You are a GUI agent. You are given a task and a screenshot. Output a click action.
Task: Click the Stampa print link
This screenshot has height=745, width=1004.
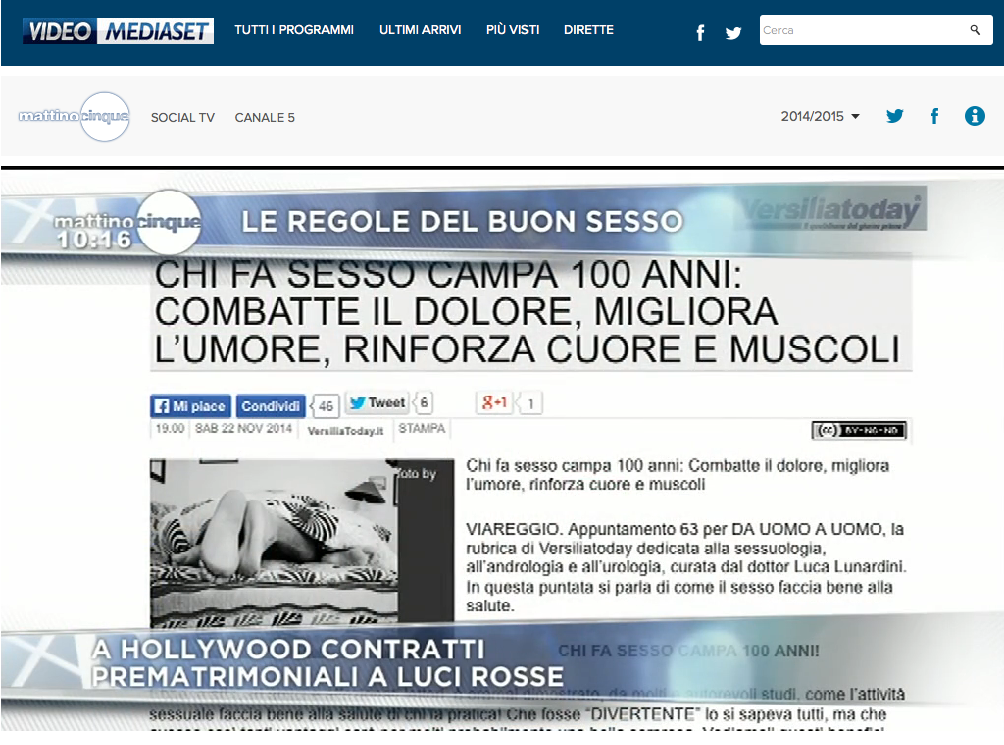pyautogui.click(x=421, y=428)
